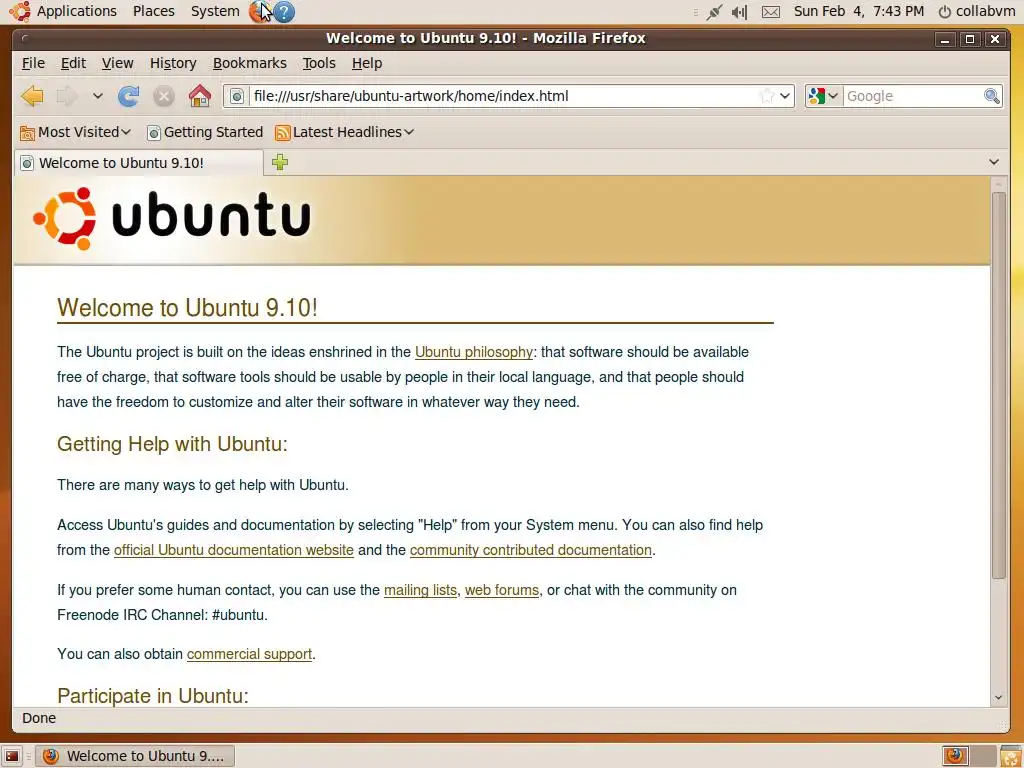Open the Most Visited bookmarks folder
This screenshot has width=1024, height=768.
[76, 132]
